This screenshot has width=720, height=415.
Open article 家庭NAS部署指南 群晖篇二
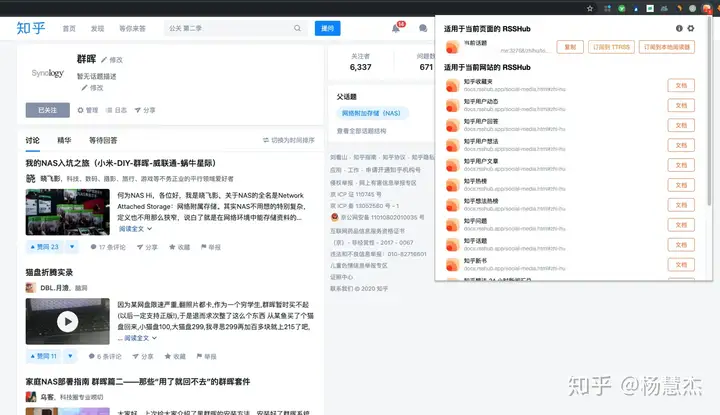138,382
